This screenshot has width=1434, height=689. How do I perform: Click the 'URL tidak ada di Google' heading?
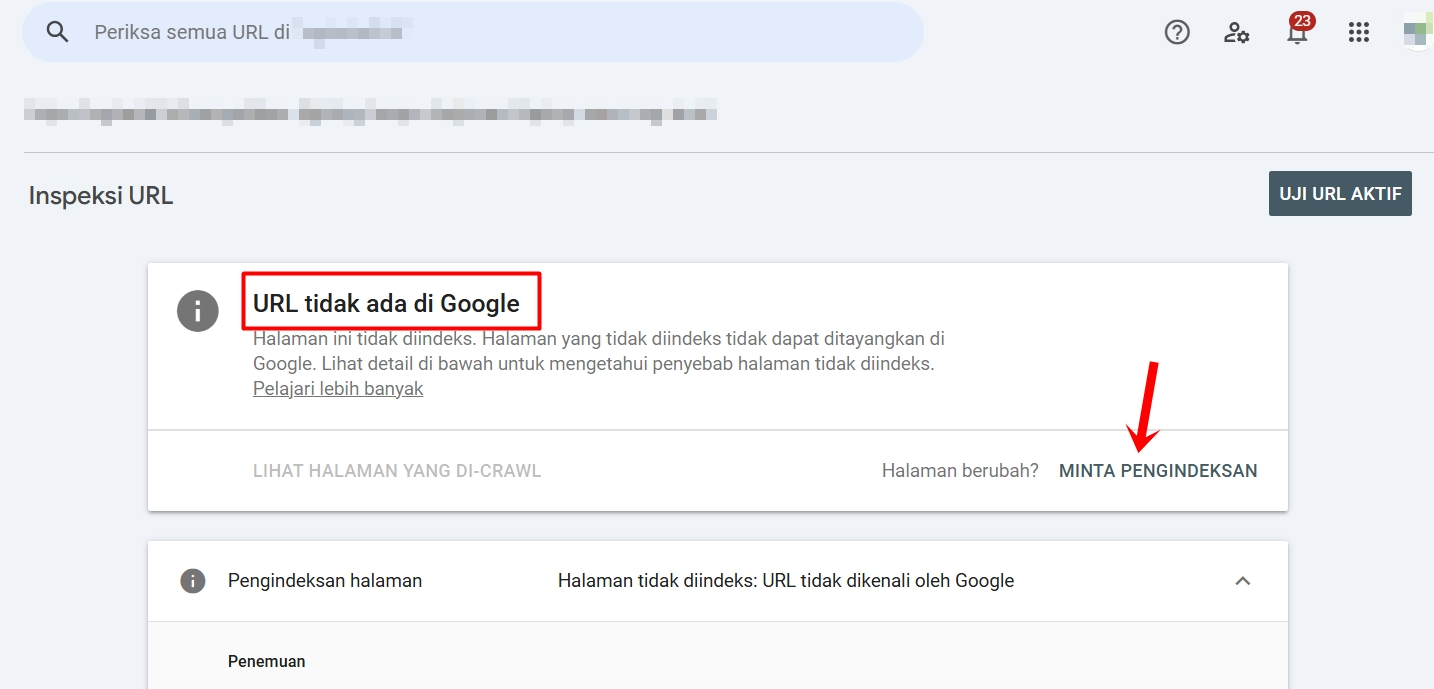pos(386,303)
